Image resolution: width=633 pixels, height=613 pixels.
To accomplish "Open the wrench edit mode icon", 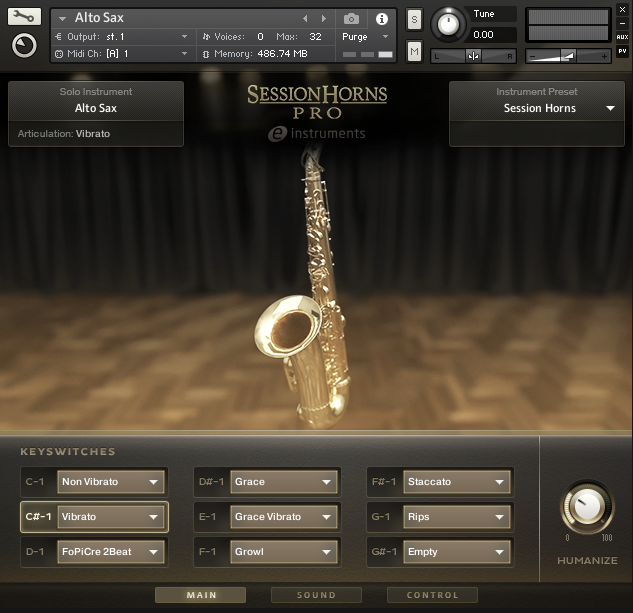I will pos(24,17).
